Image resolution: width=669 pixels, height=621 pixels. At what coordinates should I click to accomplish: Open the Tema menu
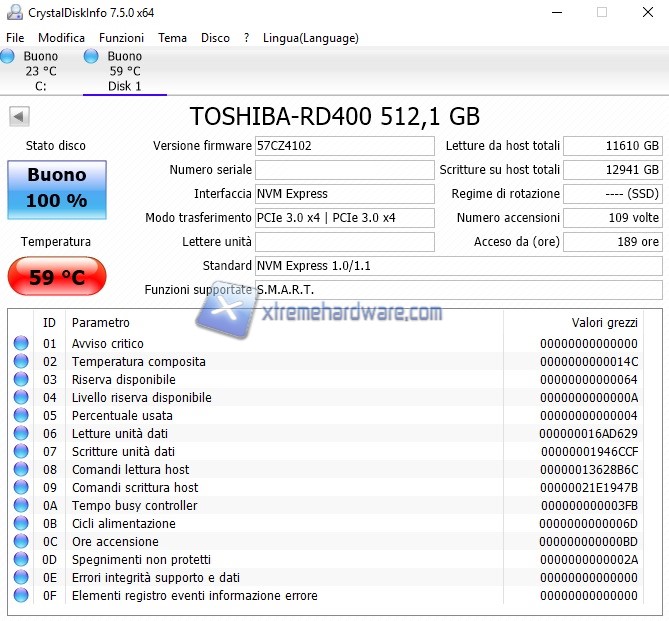tap(172, 38)
